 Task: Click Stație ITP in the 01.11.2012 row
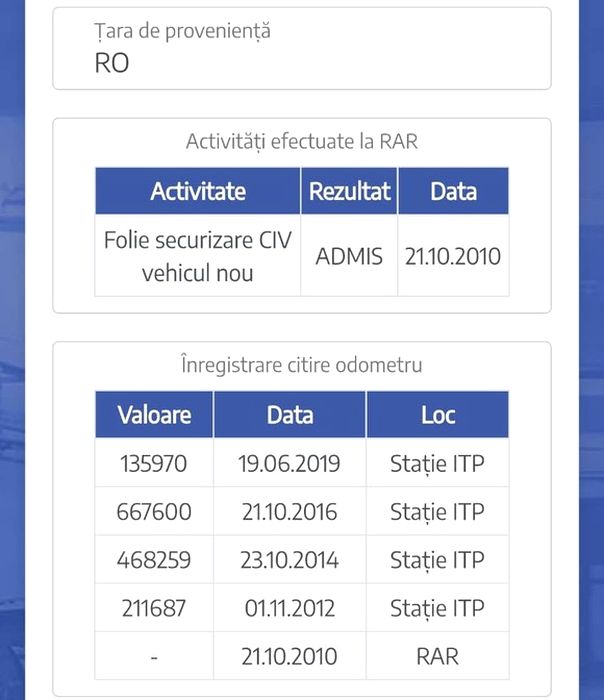tap(437, 608)
